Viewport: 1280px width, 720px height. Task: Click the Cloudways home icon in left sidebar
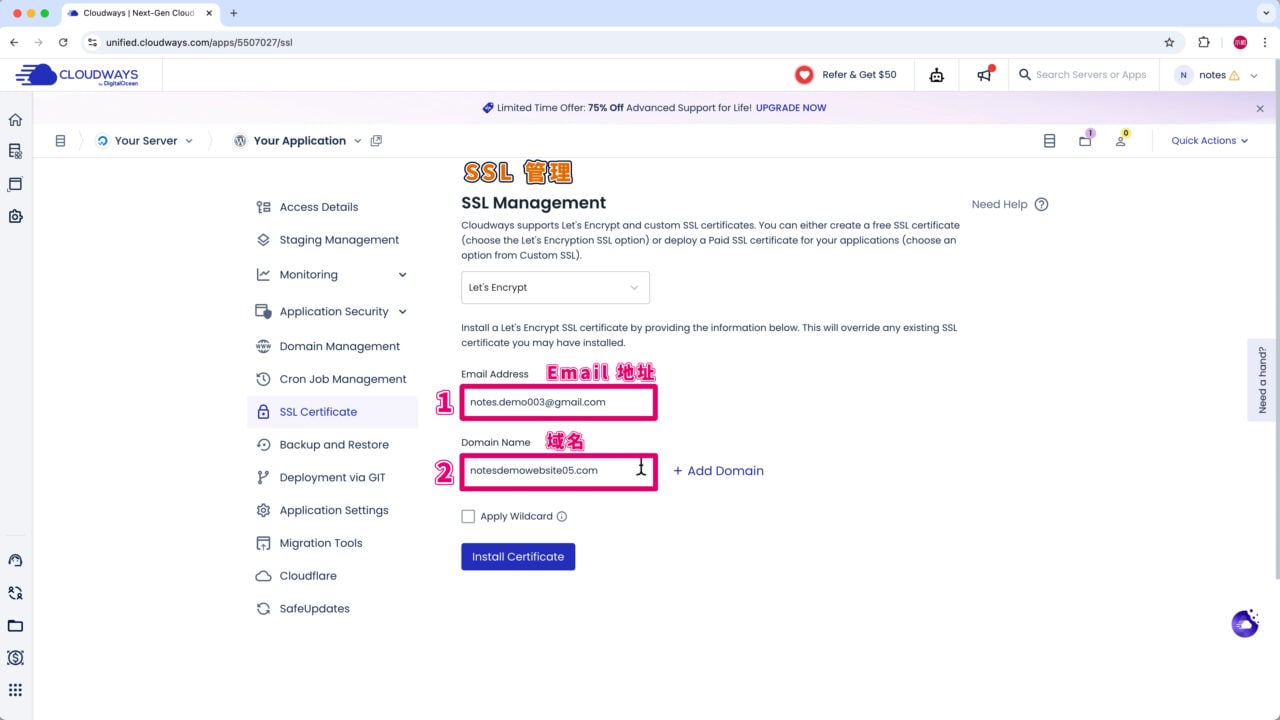coord(15,120)
